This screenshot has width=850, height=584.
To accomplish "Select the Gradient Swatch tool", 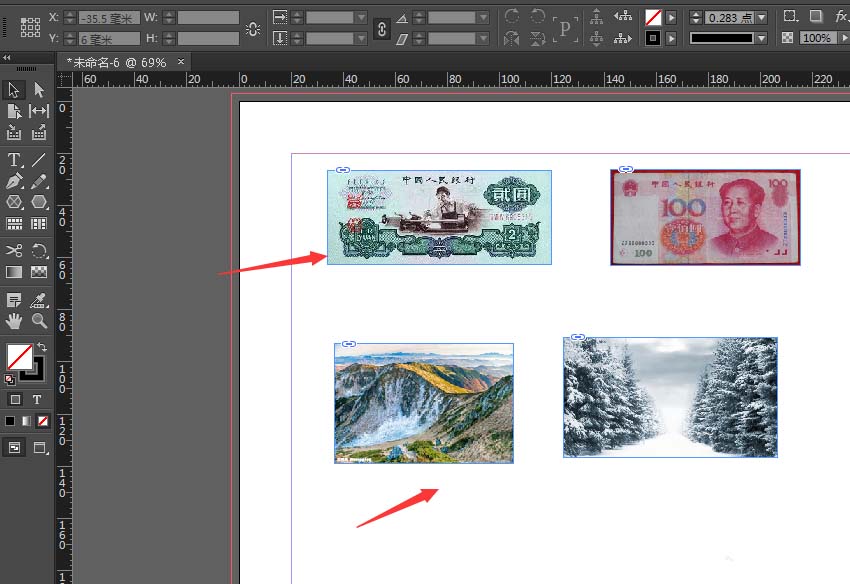I will click(x=14, y=272).
